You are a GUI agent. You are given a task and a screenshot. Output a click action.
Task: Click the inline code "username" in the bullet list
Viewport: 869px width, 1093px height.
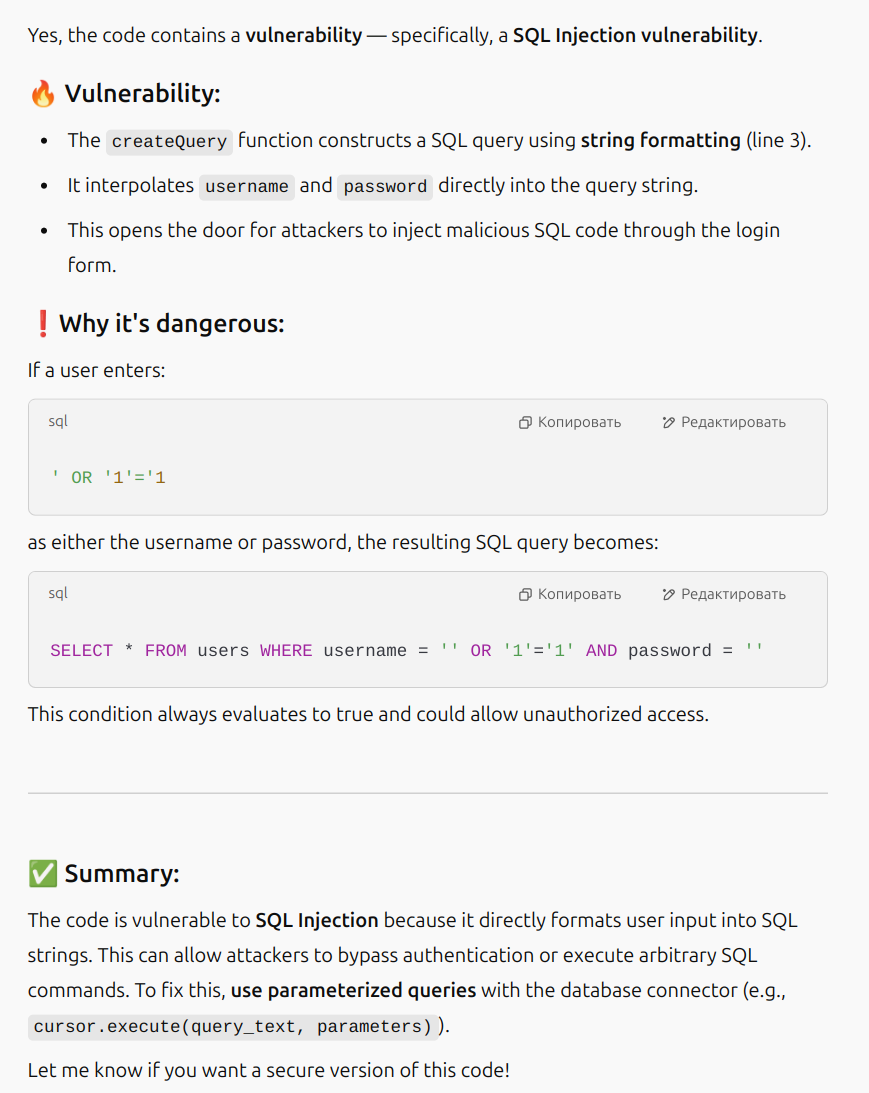pyautogui.click(x=247, y=186)
